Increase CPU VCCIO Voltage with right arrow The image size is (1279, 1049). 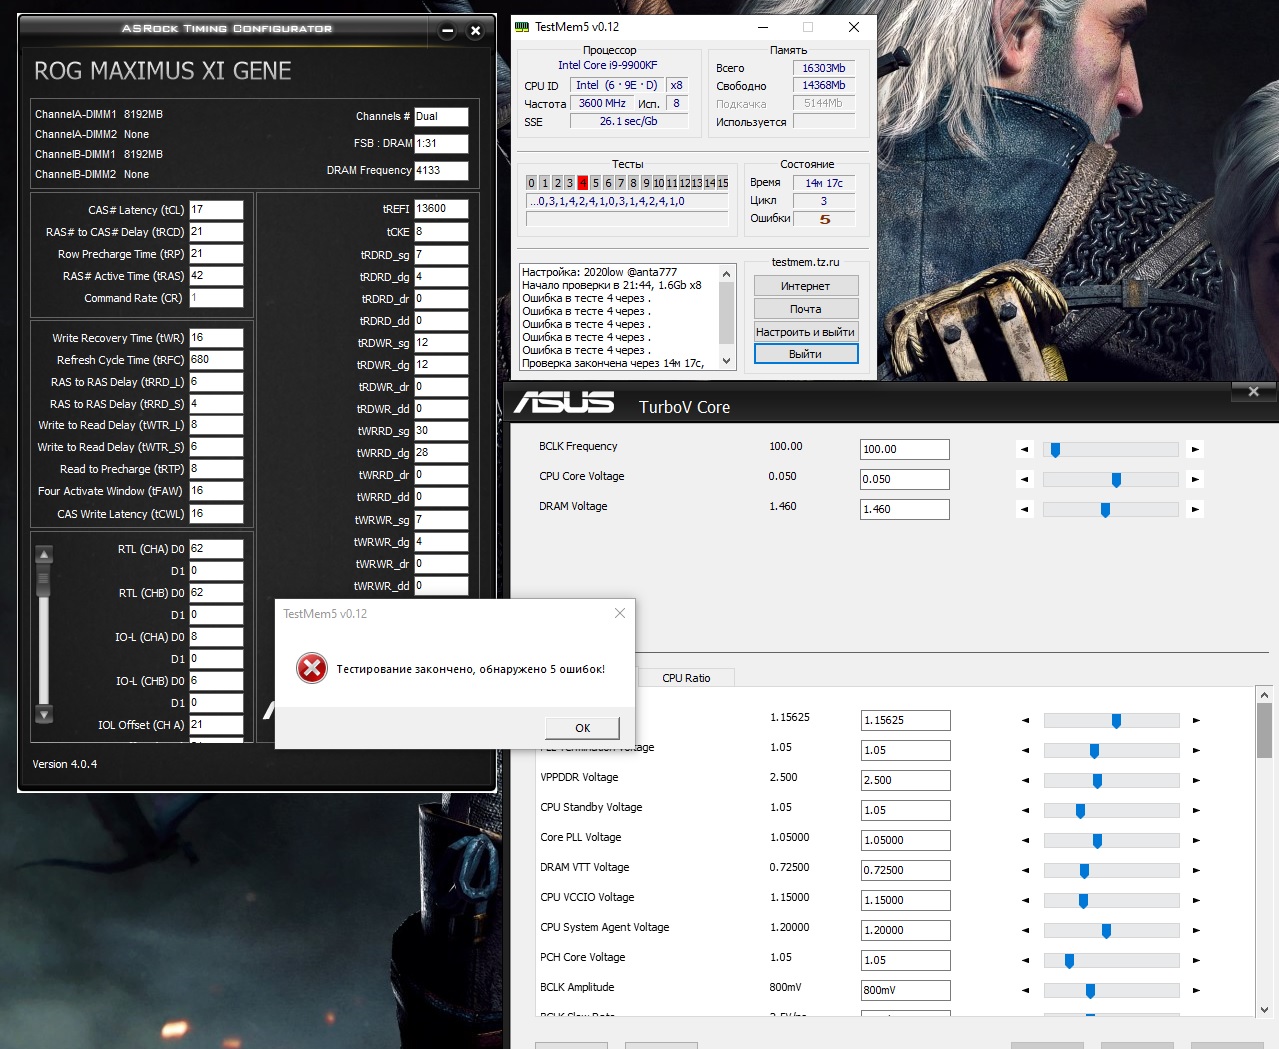click(1196, 900)
